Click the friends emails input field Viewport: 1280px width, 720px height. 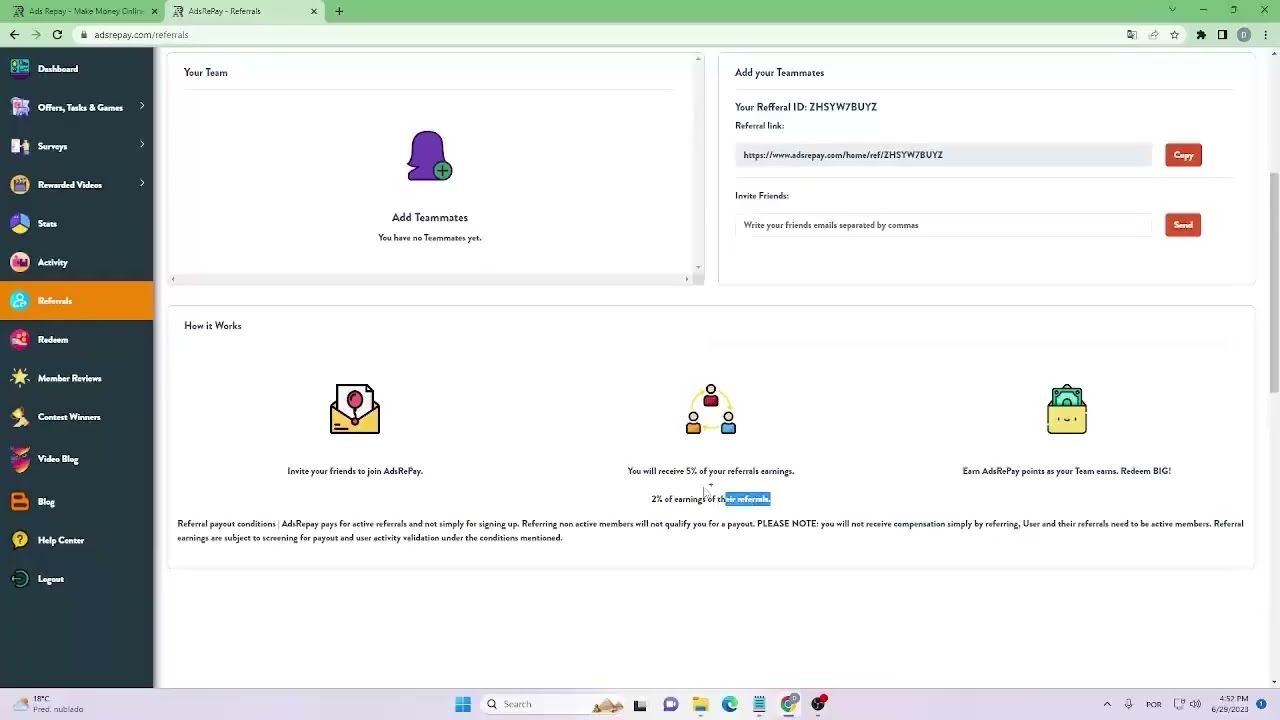click(943, 225)
